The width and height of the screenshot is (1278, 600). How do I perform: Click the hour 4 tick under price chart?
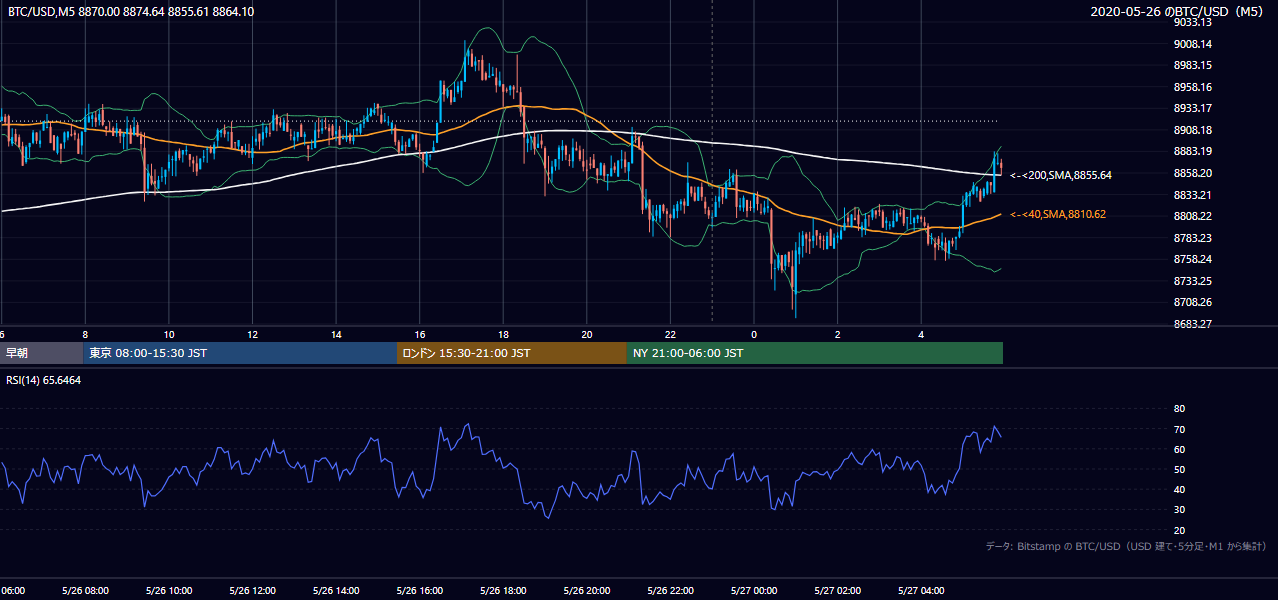(x=921, y=334)
